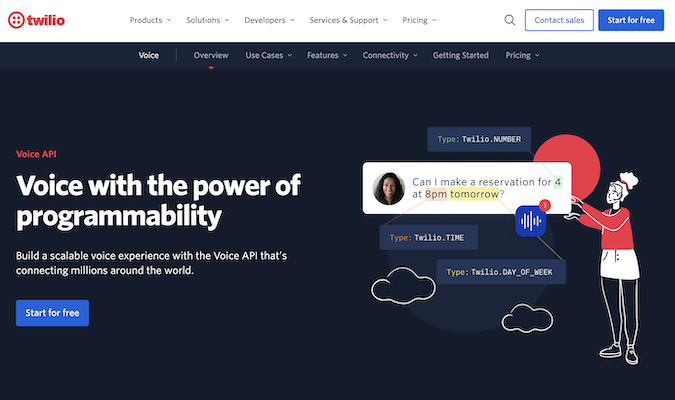Click the blue audio waveform icon
Viewport: 675px width, 400px height.
(x=531, y=221)
